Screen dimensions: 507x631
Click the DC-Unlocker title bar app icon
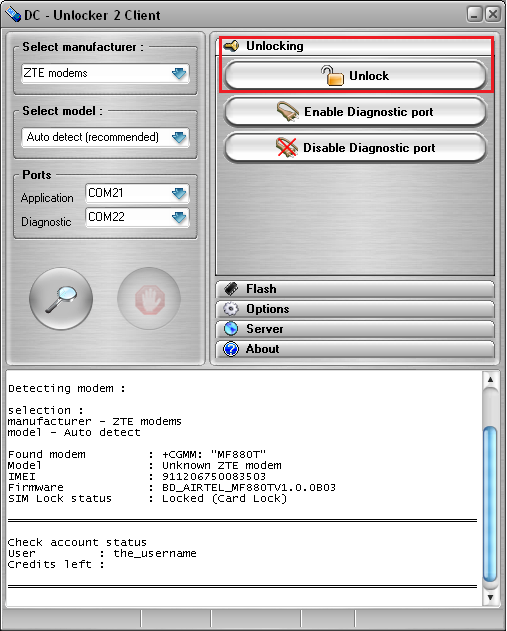(13, 14)
